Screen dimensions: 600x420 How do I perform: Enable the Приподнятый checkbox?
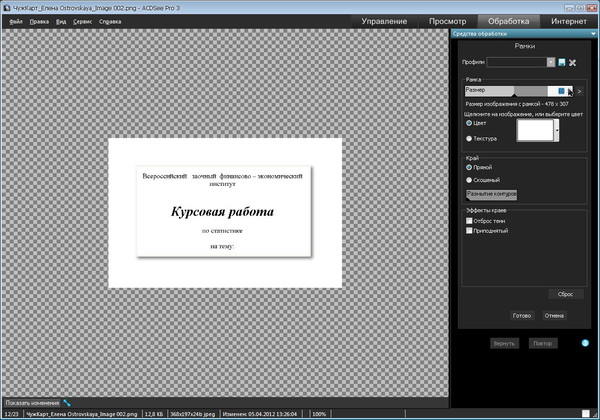pos(469,230)
